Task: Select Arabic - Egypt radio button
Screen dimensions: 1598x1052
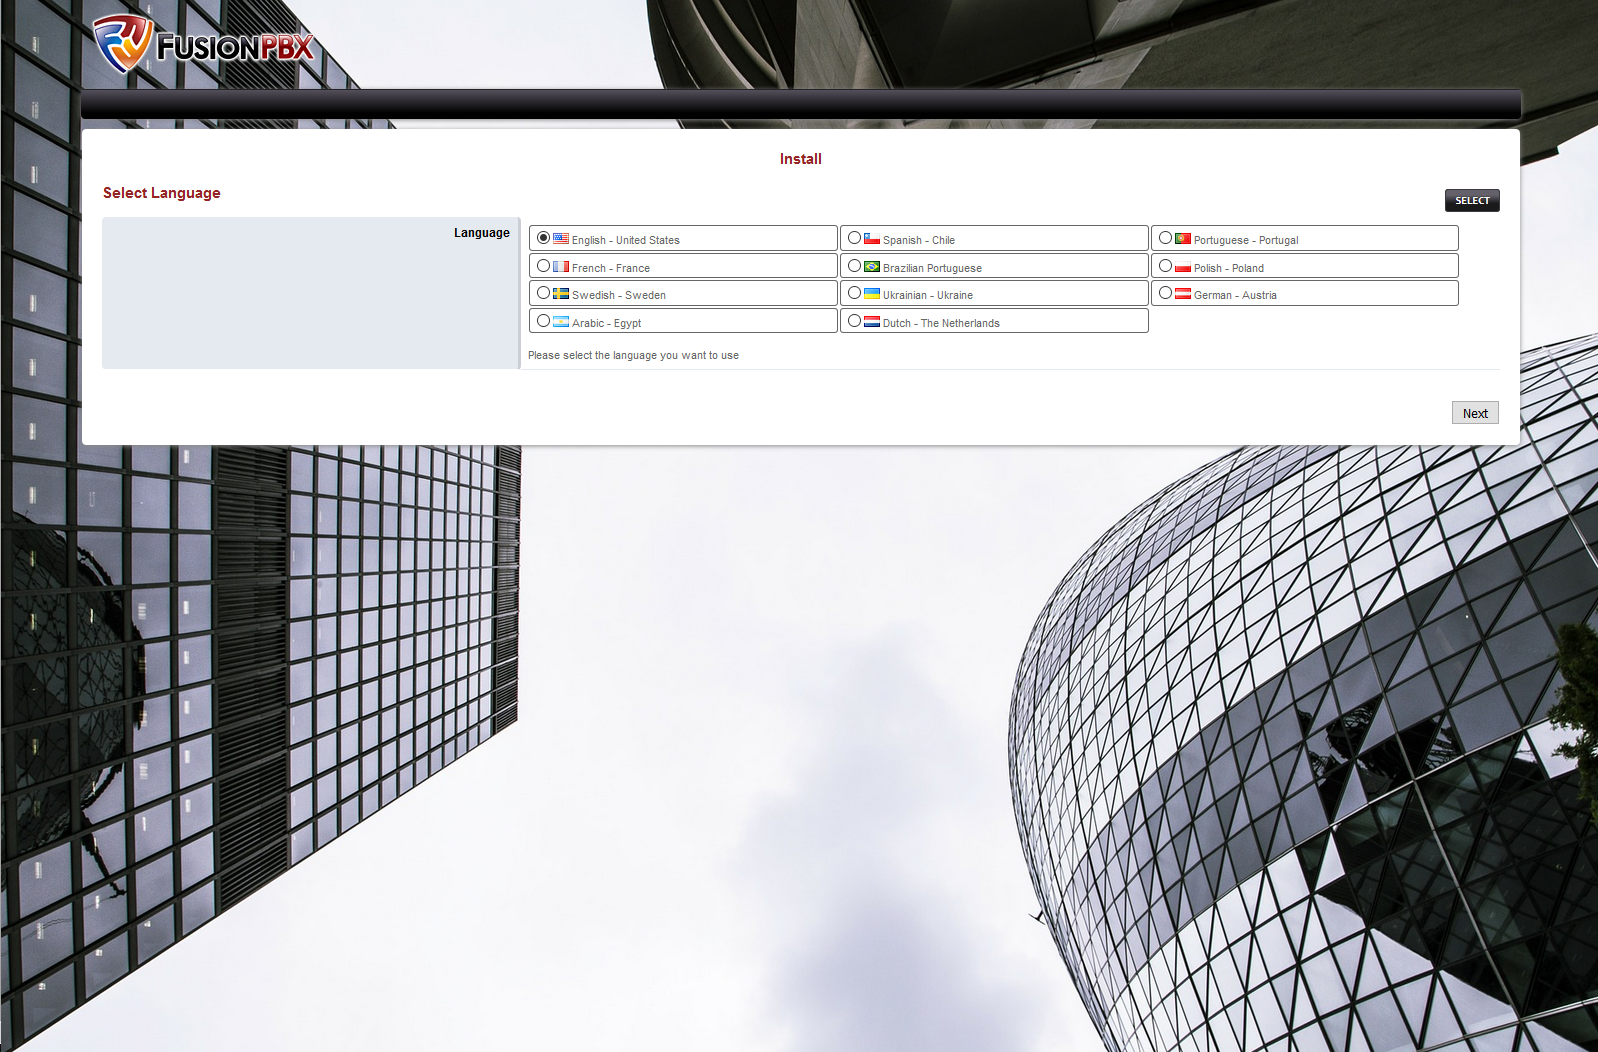Action: 543,321
